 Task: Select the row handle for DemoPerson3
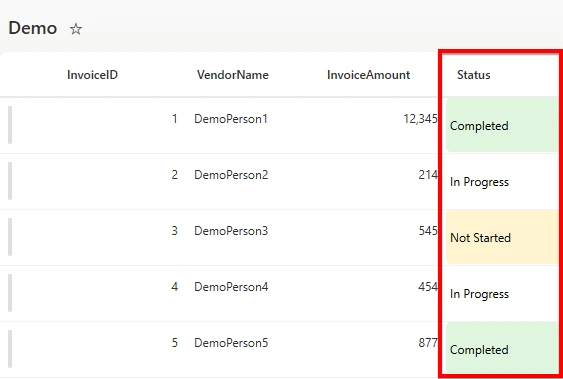tap(10, 237)
